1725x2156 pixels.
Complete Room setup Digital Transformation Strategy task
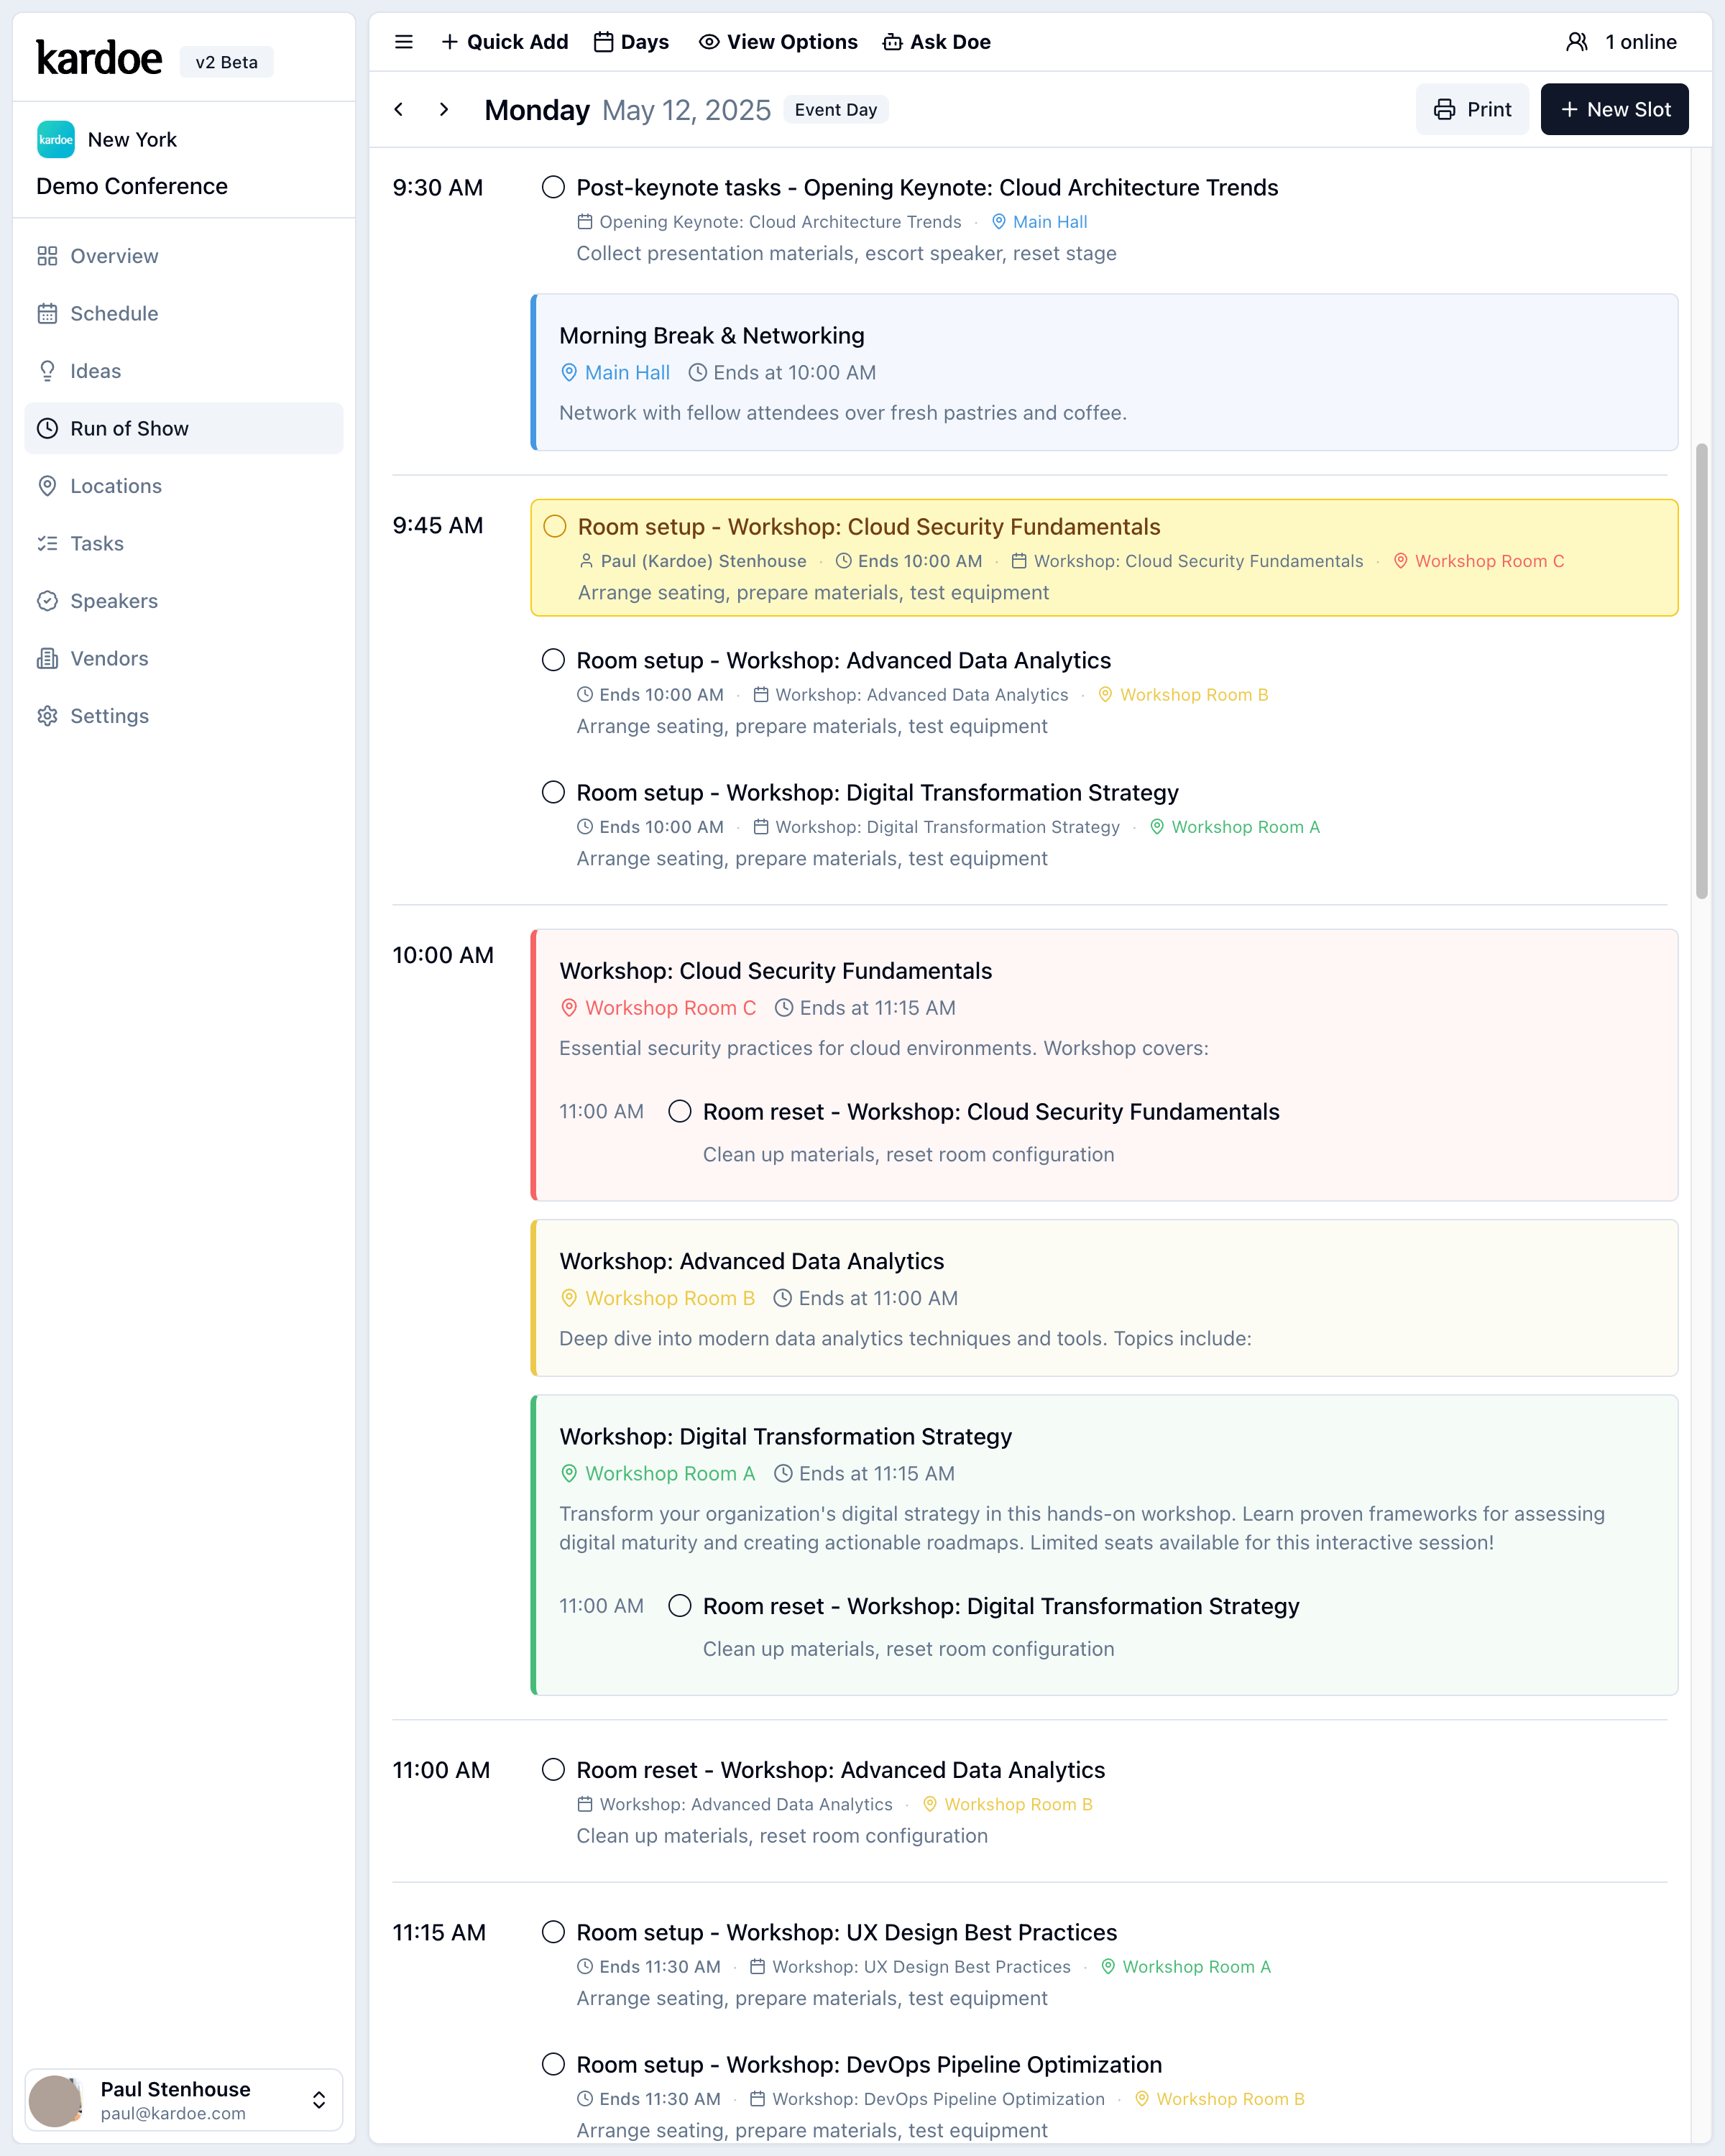click(x=553, y=792)
